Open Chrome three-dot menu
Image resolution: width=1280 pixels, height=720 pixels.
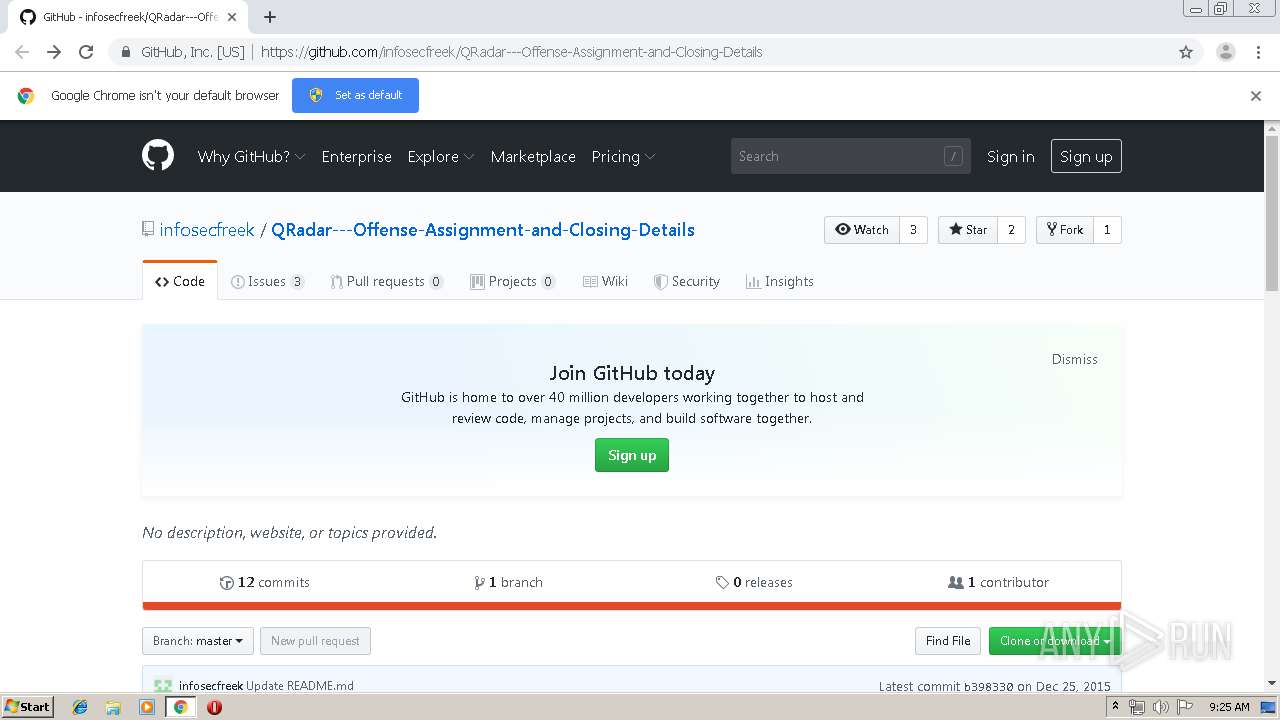(x=1258, y=52)
